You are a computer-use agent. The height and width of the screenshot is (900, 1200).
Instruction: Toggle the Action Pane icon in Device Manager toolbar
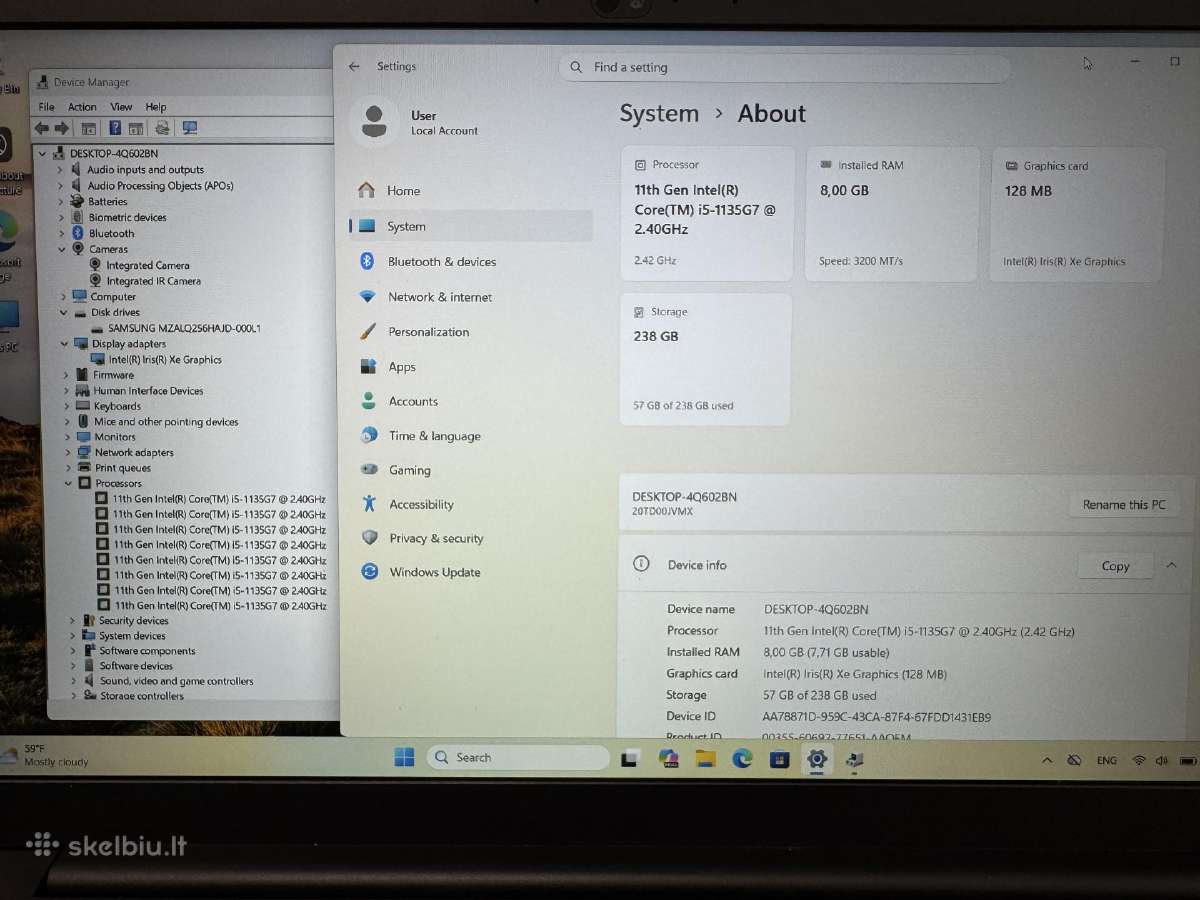click(x=135, y=128)
